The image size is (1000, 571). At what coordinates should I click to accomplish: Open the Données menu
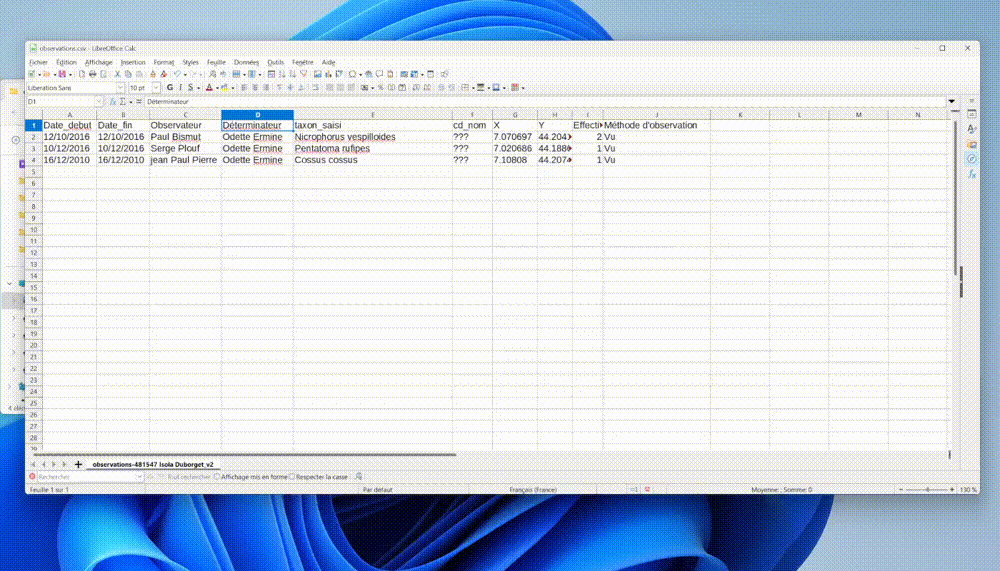[x=246, y=63]
